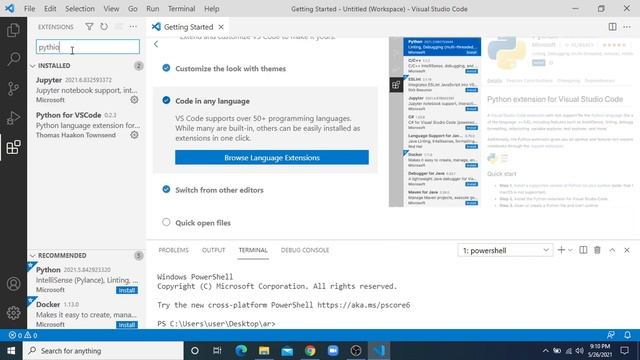The width and height of the screenshot is (640, 360).
Task: Open the Accounts menu icon
Action: click(x=13, y=284)
